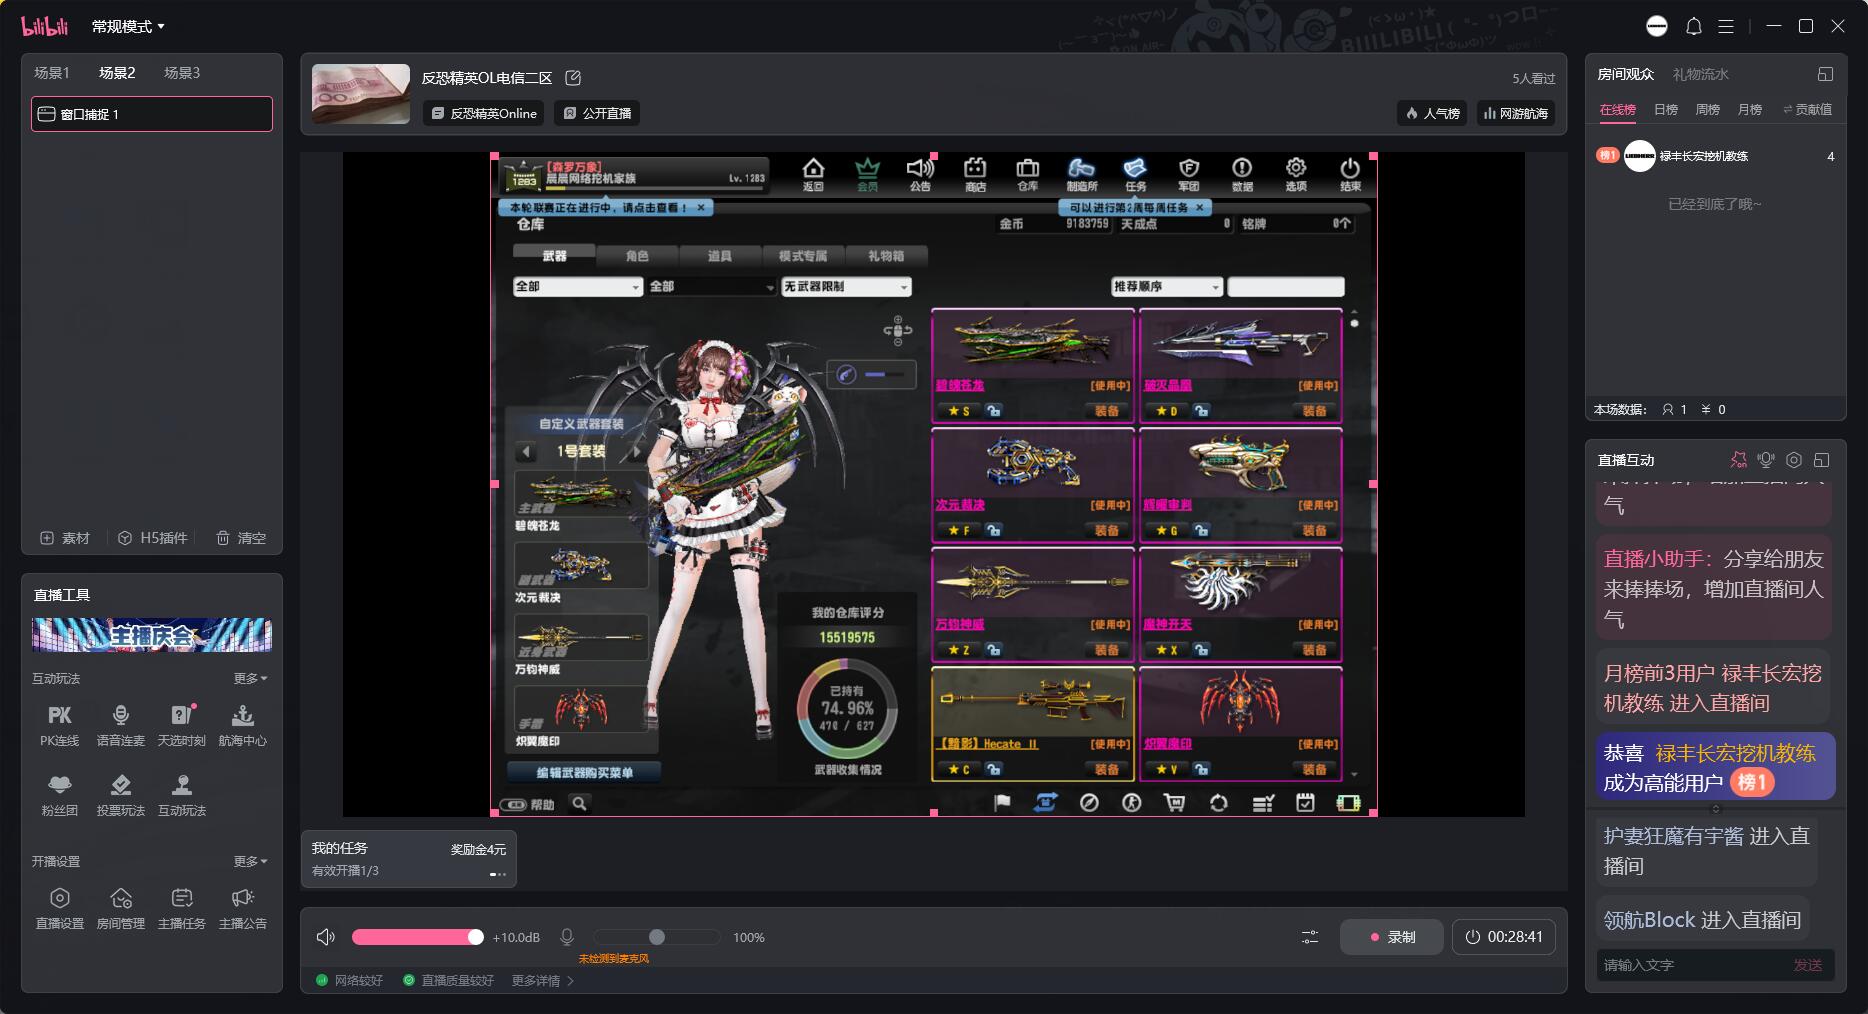Click the microphone icon
Viewport: 1868px width, 1014px height.
[567, 937]
